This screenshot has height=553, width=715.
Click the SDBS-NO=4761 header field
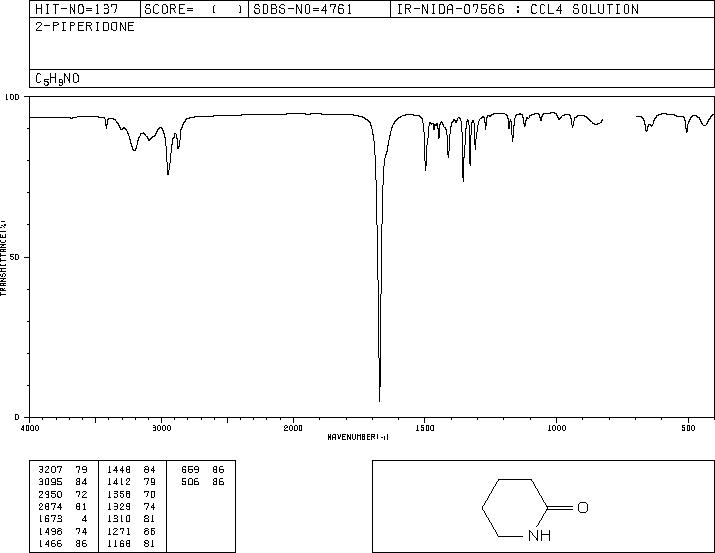coord(319,9)
